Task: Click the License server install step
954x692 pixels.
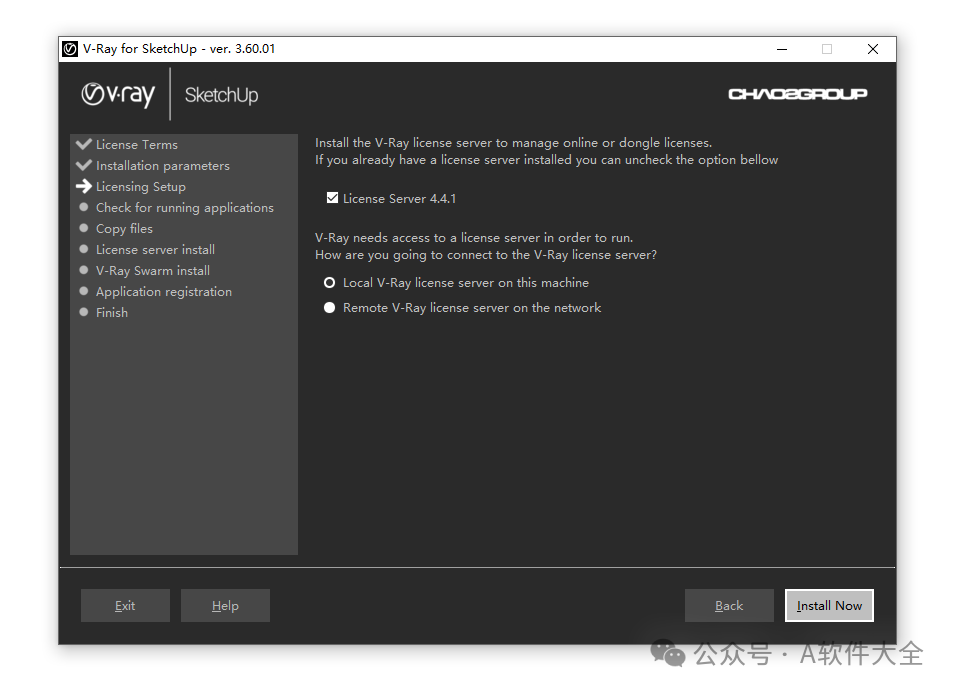Action: [155, 250]
